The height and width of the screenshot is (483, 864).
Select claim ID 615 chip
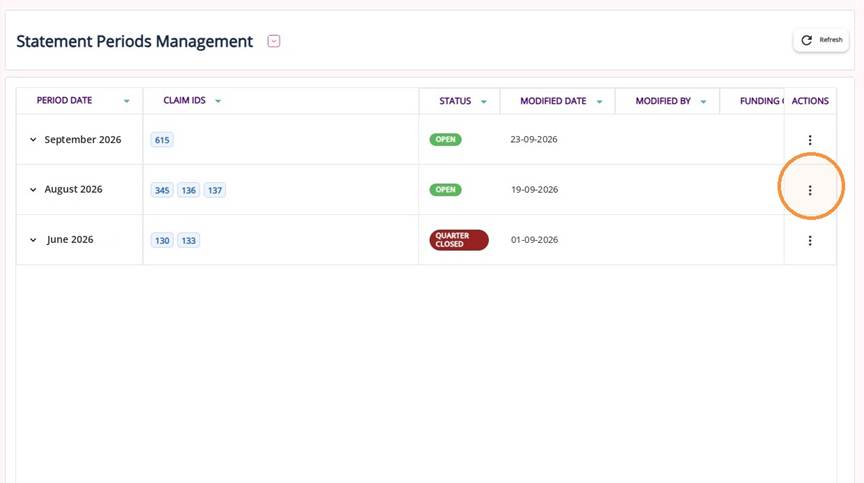[x=162, y=140]
